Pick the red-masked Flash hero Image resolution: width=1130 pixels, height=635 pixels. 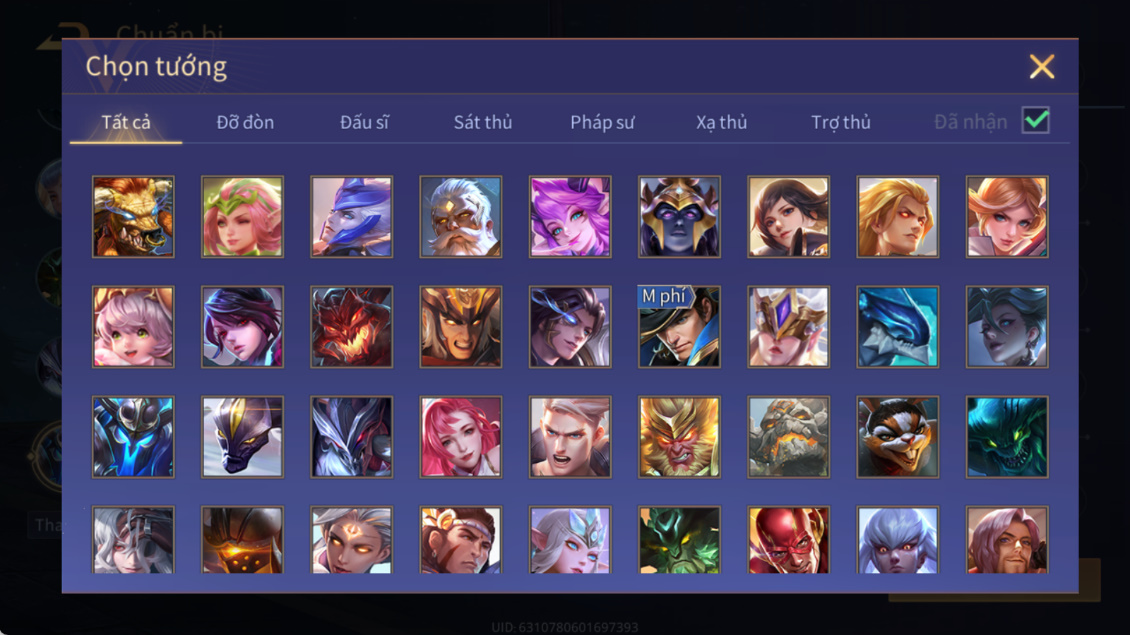click(788, 540)
